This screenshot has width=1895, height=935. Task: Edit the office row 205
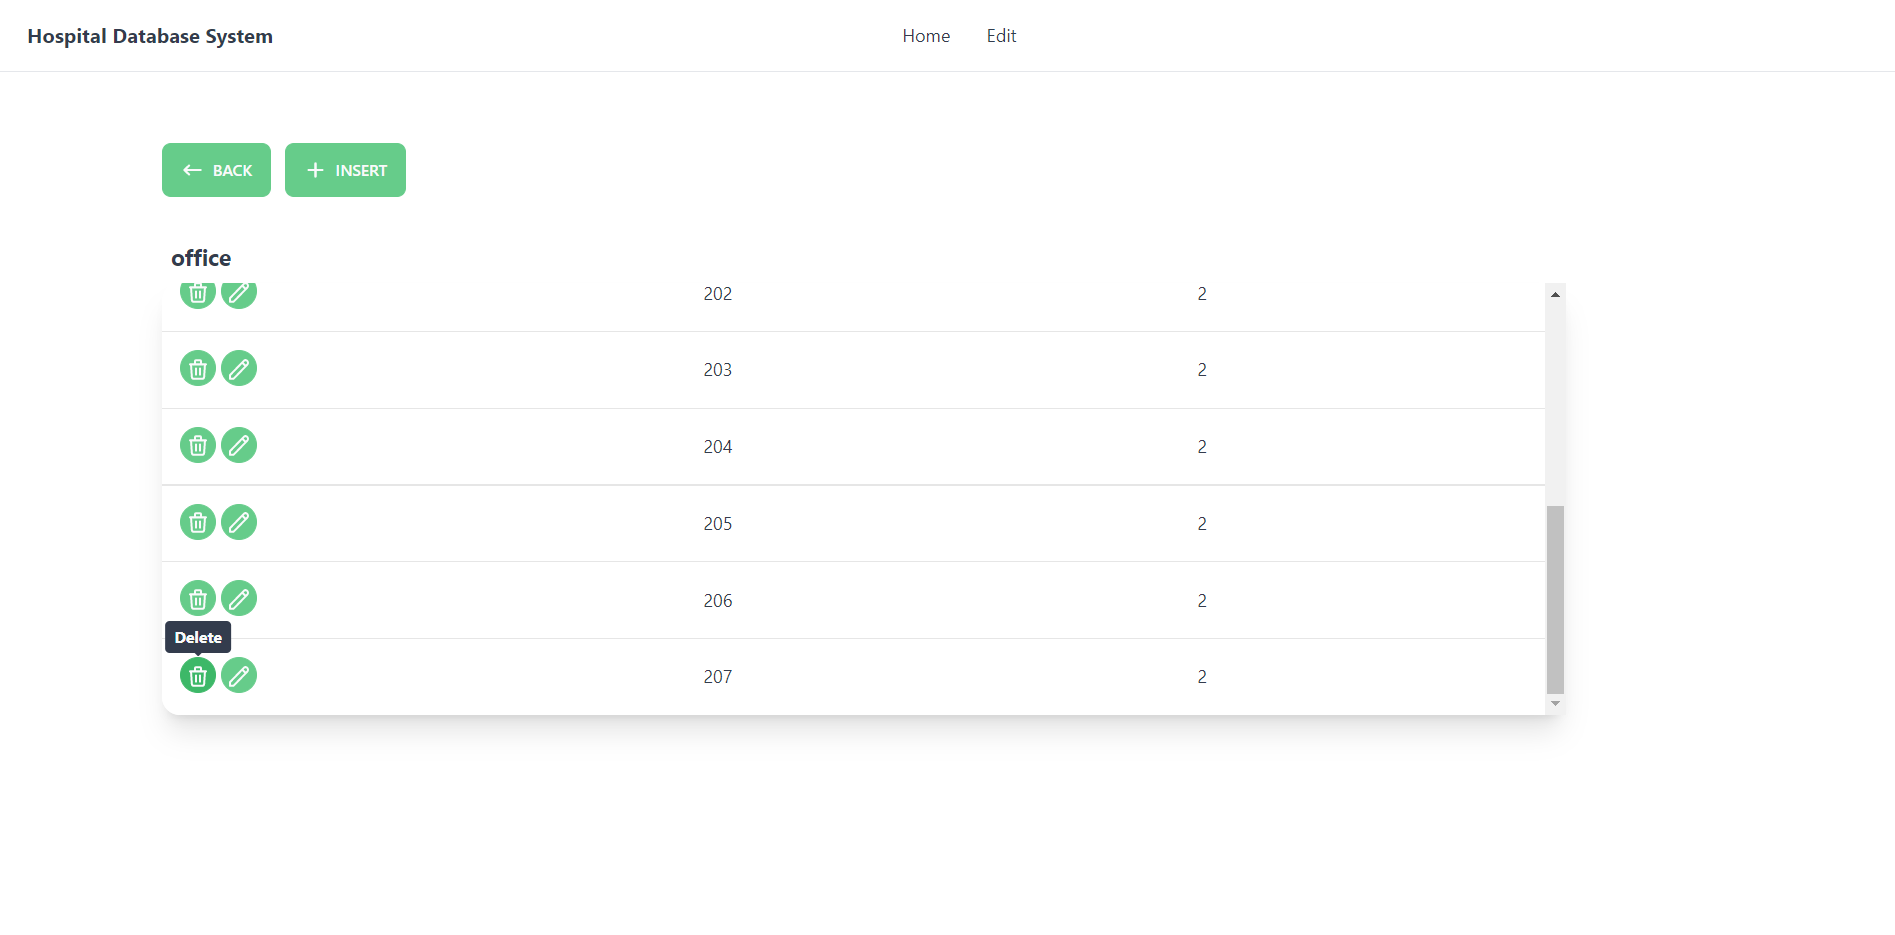[x=239, y=522]
